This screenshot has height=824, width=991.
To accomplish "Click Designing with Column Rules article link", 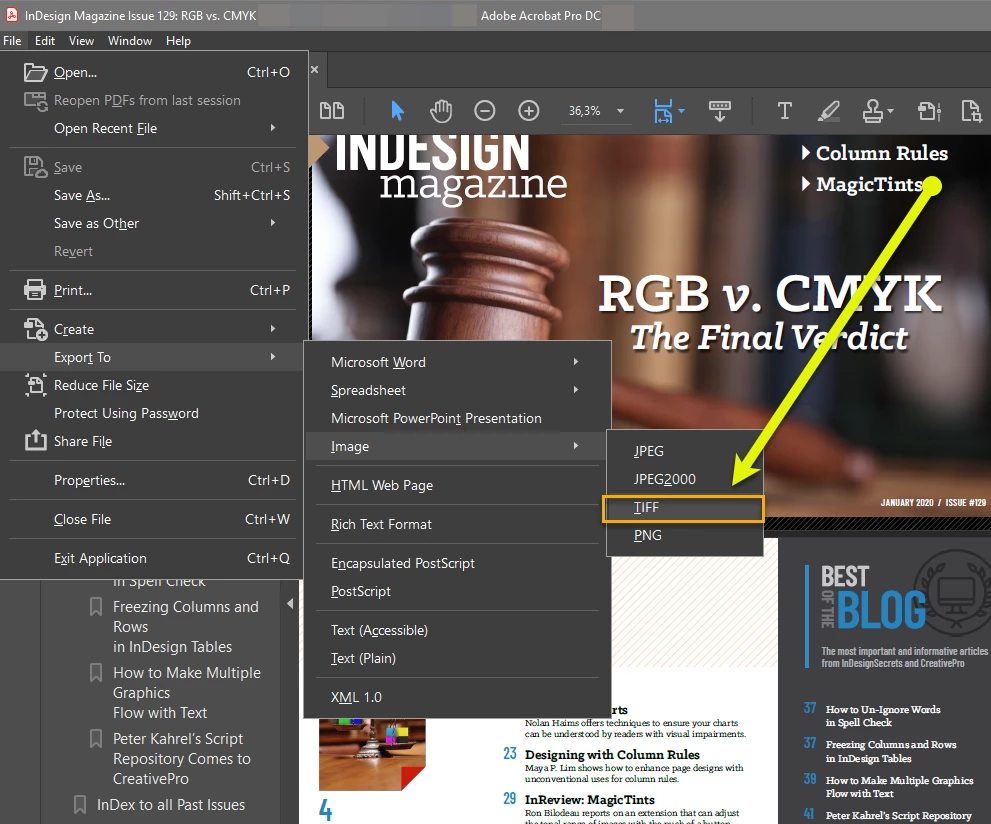I will (x=612, y=754).
